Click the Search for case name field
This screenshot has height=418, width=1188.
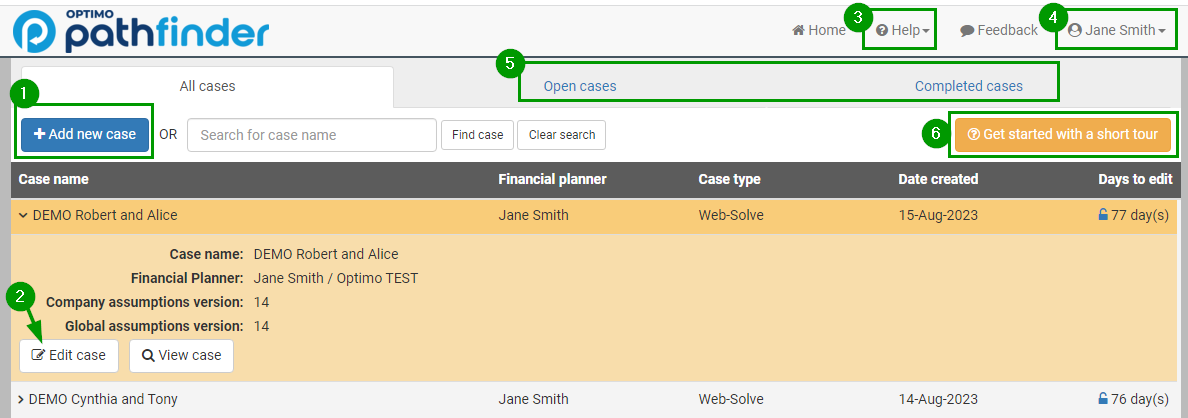pos(311,135)
